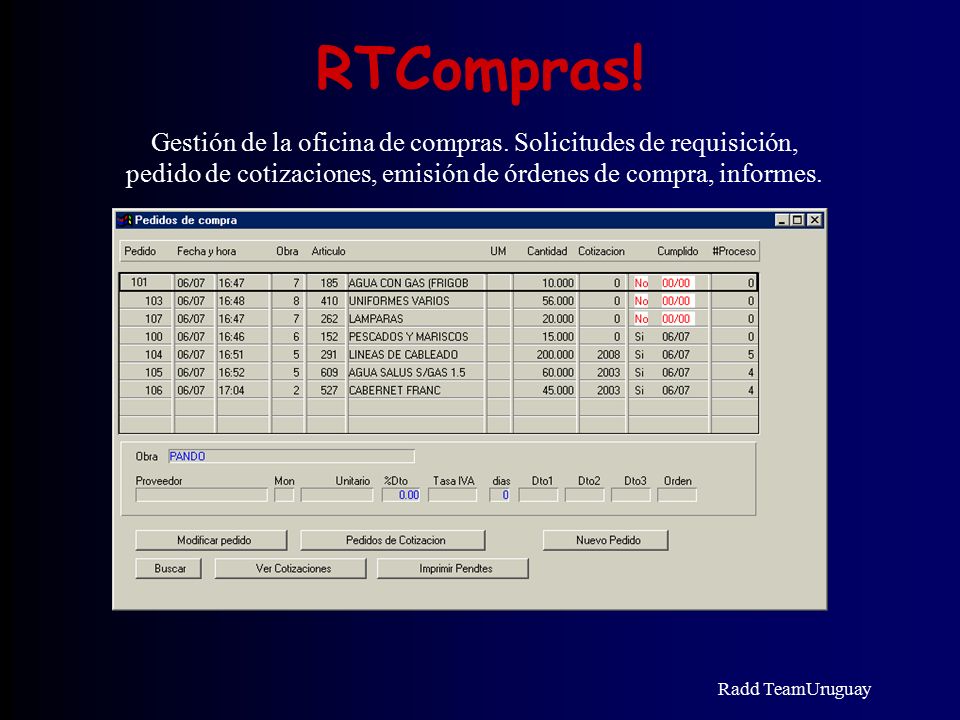
Task: Click the %Dto field showing 0.00
Action: point(401,495)
